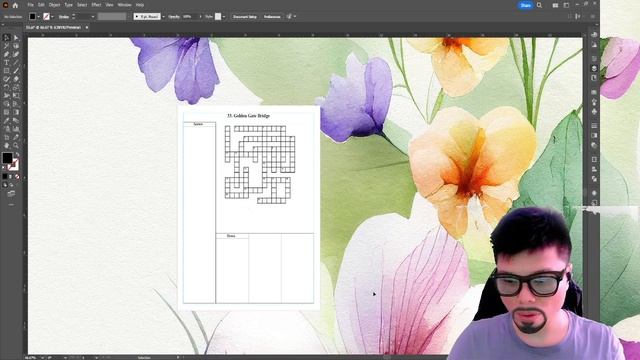This screenshot has width=640, height=360.
Task: Set paint mode to Color
Action: click(x=5, y=177)
